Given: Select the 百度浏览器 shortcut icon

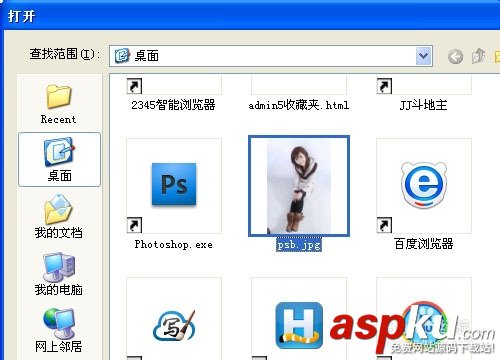Looking at the screenshot, I should coord(424,185).
